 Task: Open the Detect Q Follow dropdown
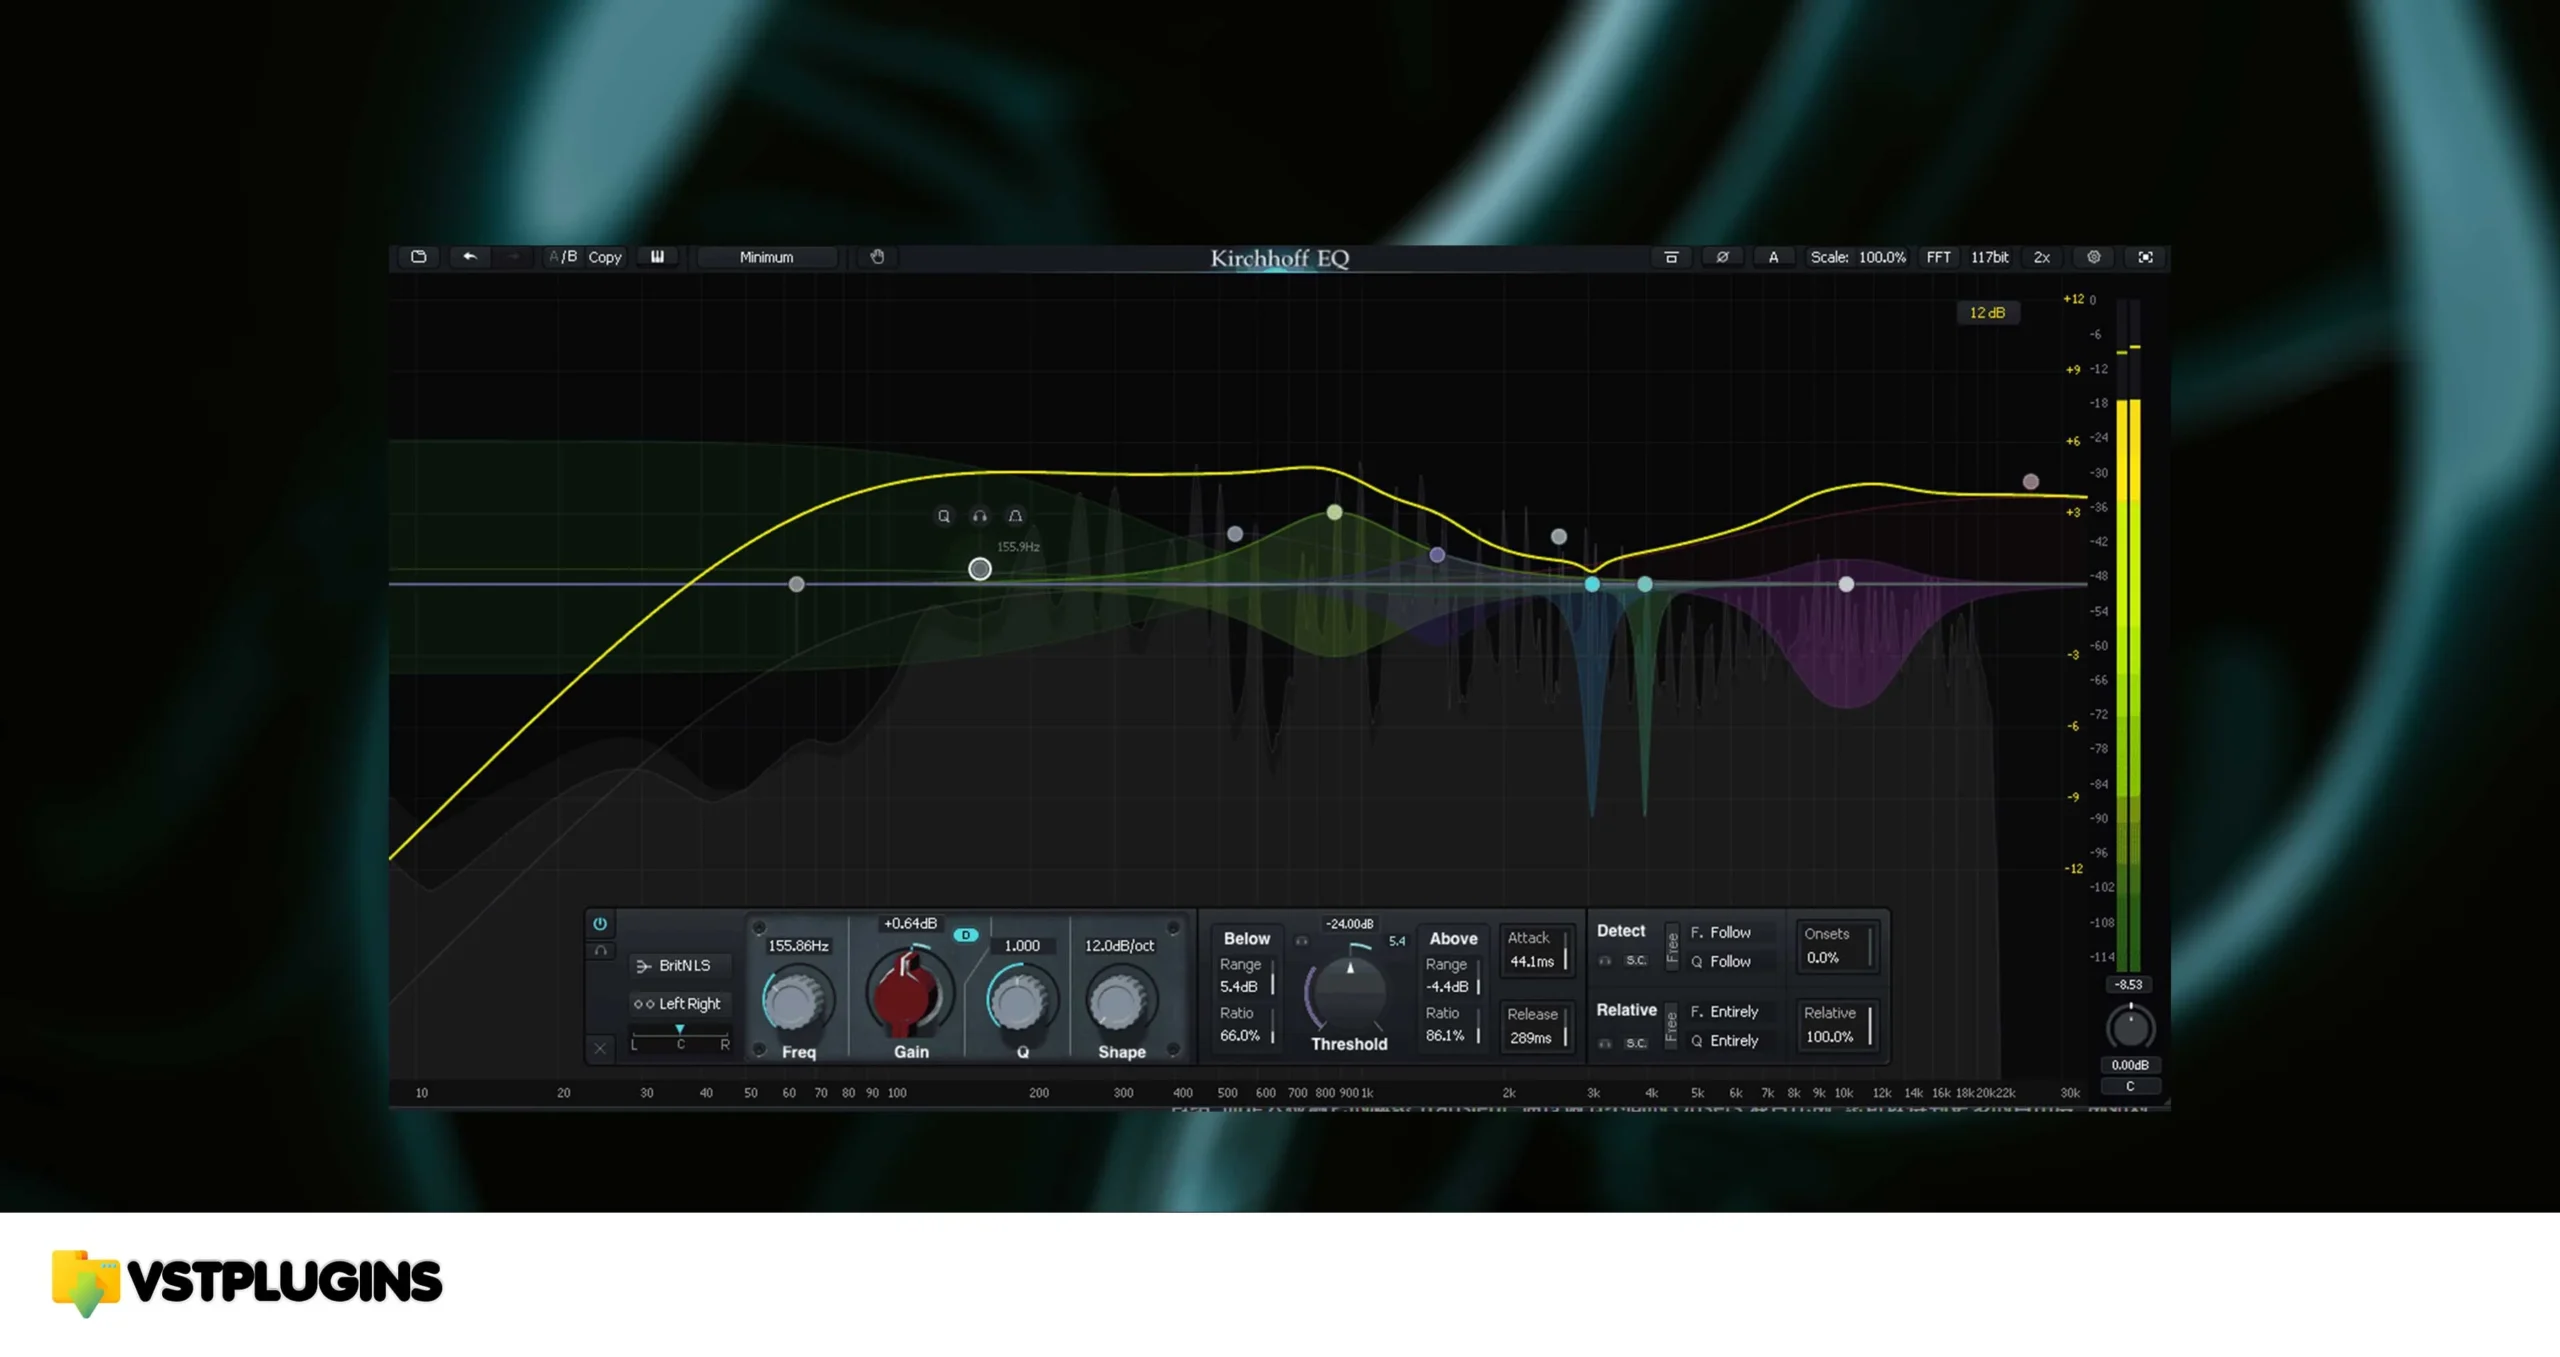[x=1731, y=961]
